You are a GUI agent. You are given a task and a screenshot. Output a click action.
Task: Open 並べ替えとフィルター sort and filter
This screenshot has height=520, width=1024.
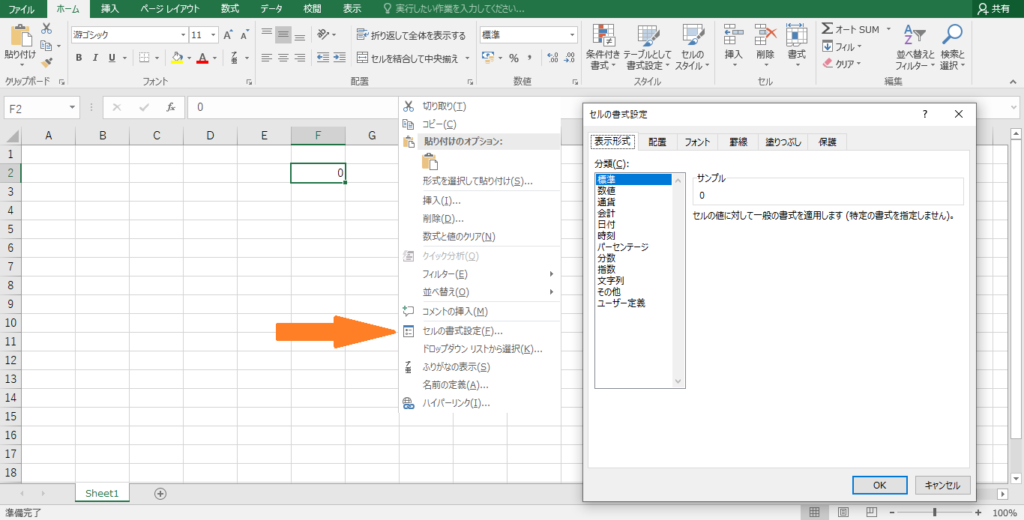pyautogui.click(x=915, y=47)
